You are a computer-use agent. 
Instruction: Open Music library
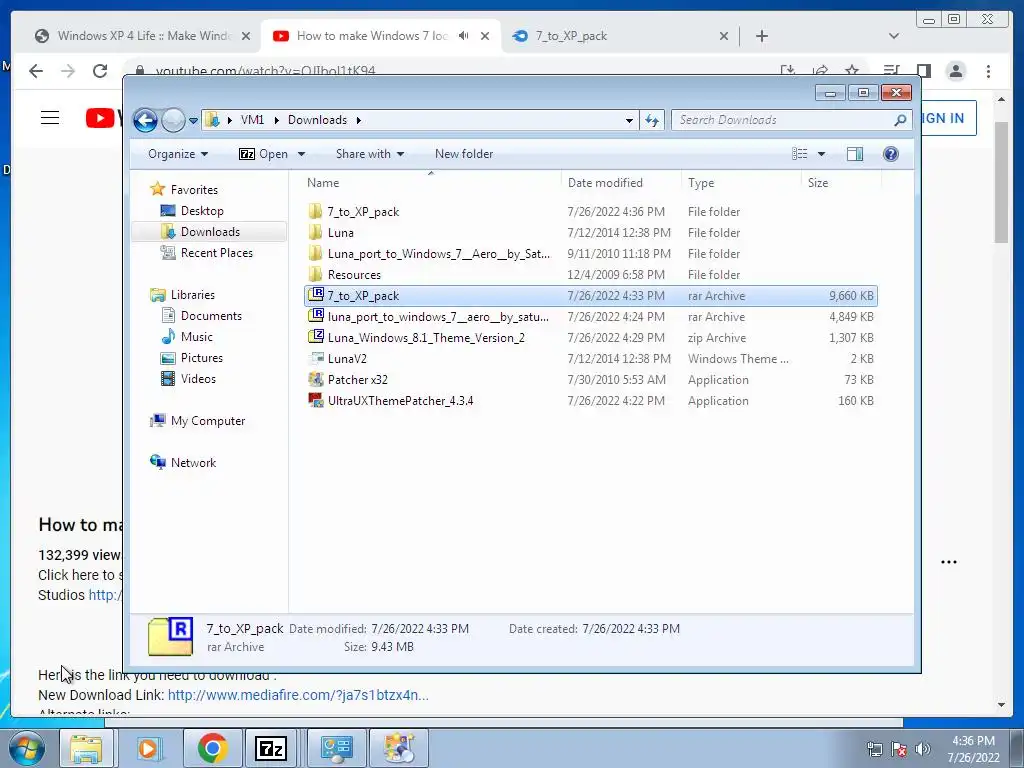[197, 337]
